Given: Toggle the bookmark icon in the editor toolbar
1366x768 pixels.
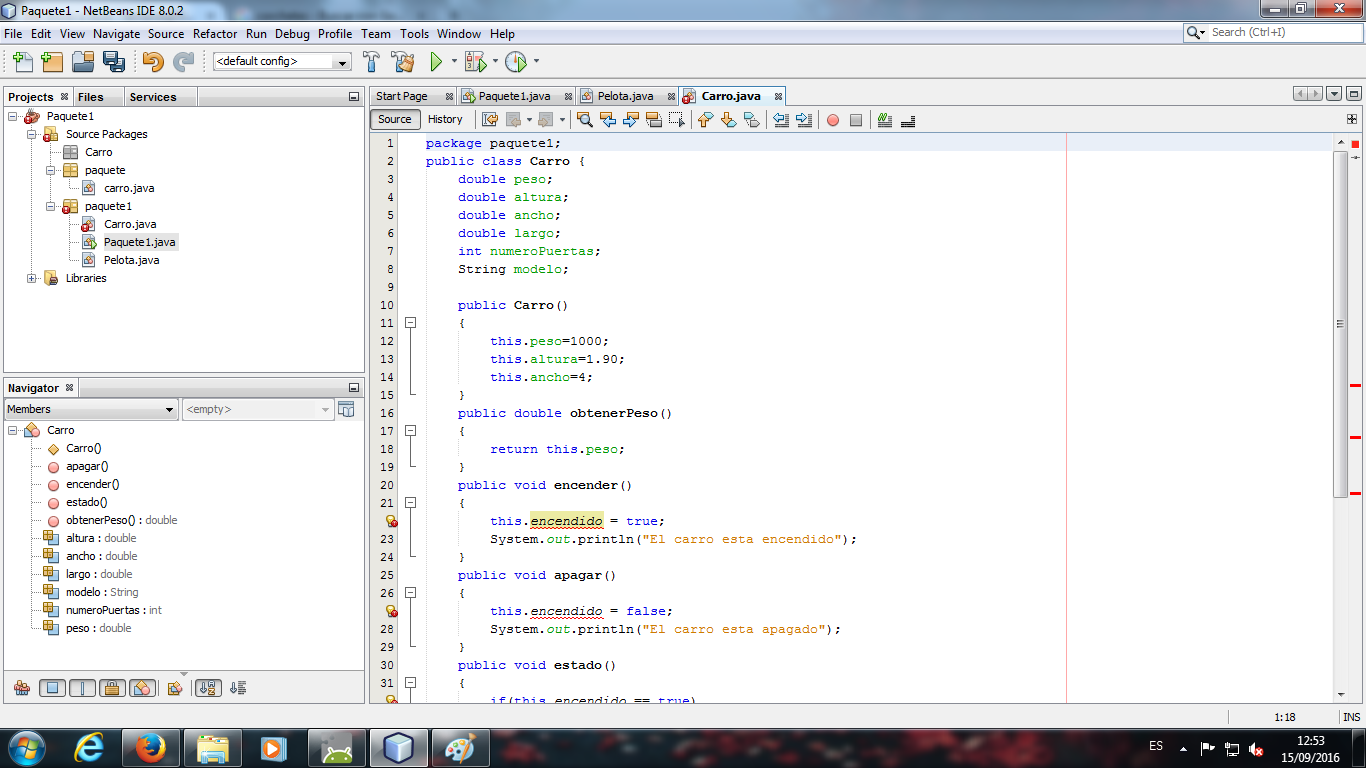Looking at the screenshot, I should coord(753,120).
